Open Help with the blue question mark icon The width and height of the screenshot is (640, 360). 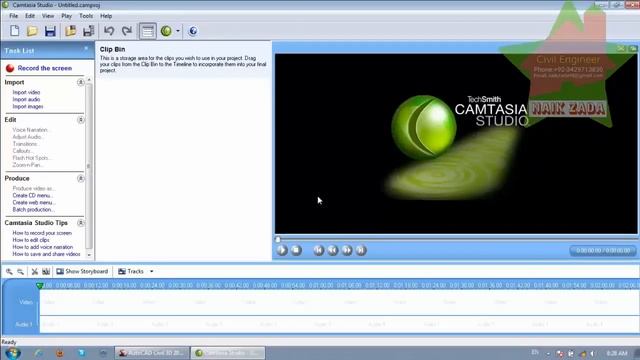193,31
